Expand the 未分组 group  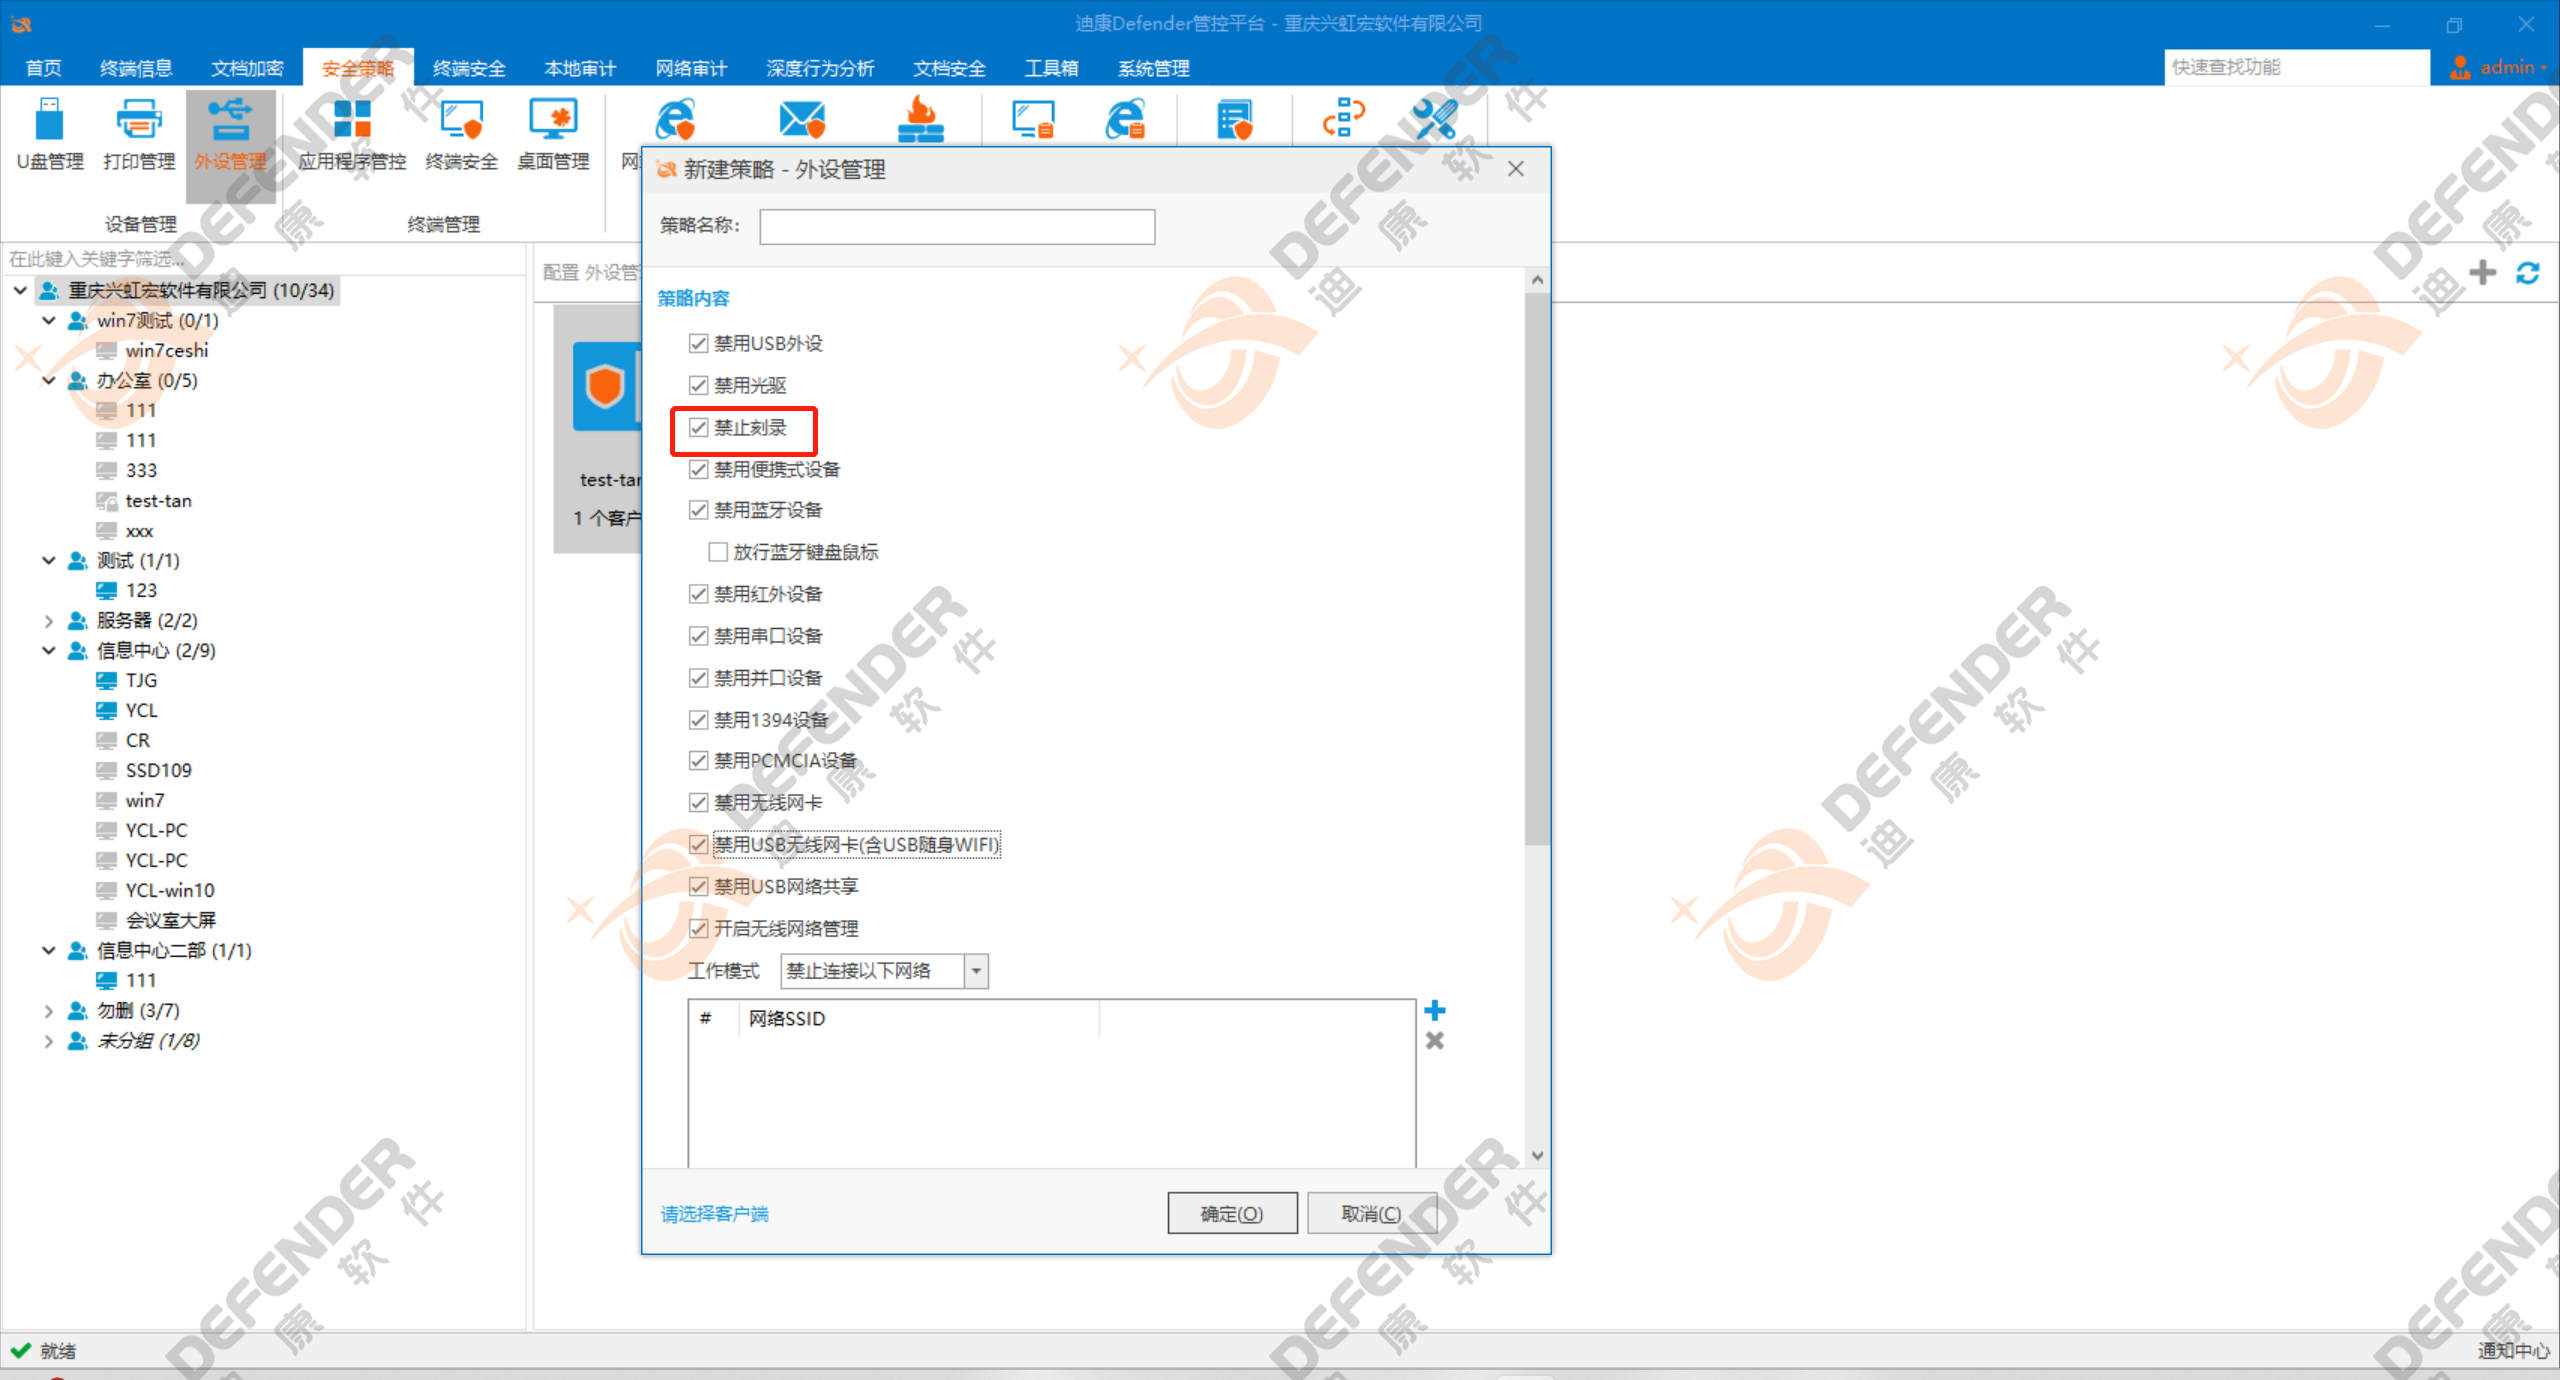[x=48, y=1040]
